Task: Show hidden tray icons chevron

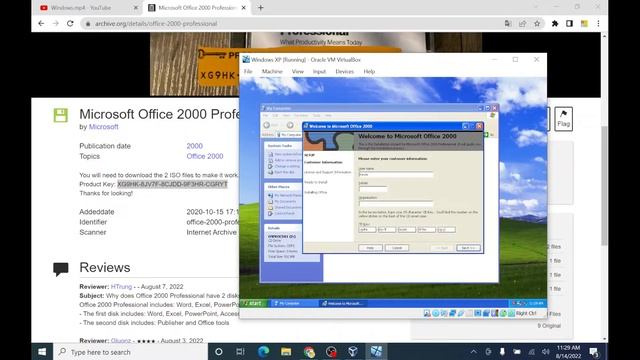Action: pyautogui.click(x=473, y=351)
